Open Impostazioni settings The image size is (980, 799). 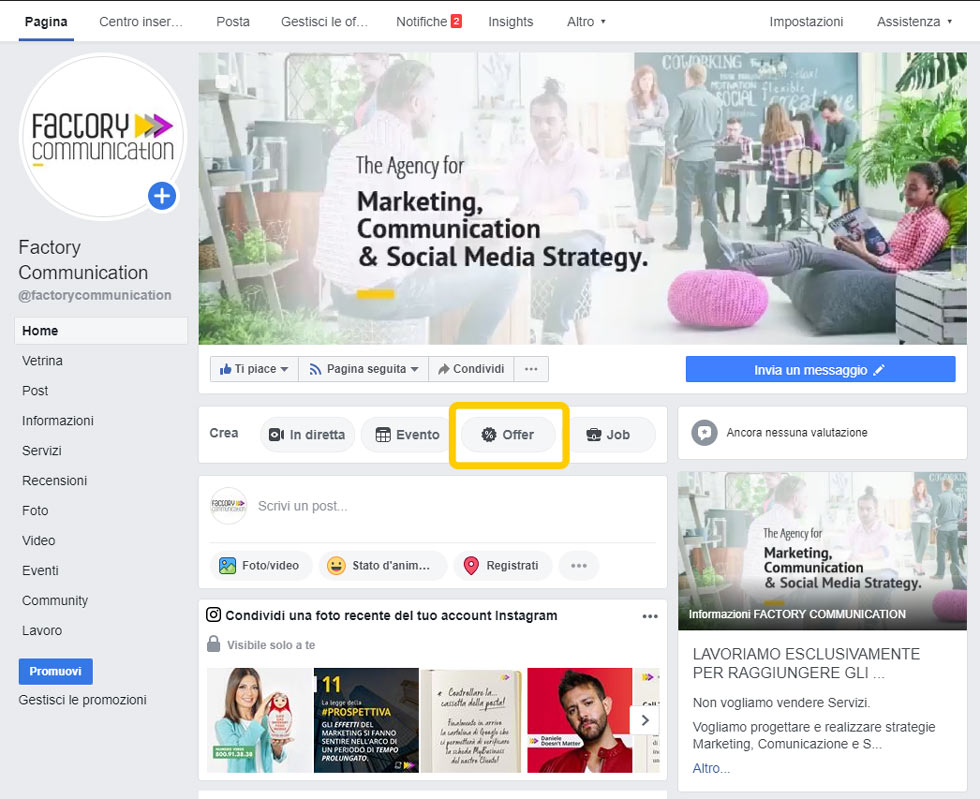tap(806, 21)
